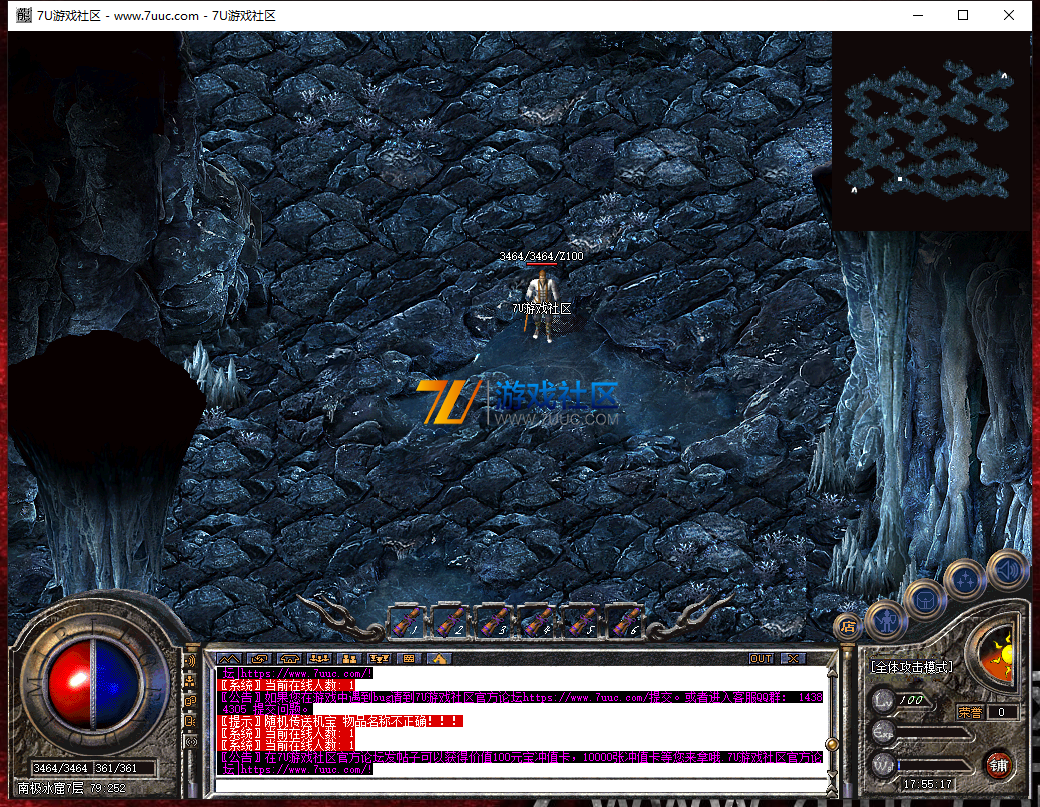The height and width of the screenshot is (807, 1040).
Task: Click the MP value 361/361
Action: (116, 768)
